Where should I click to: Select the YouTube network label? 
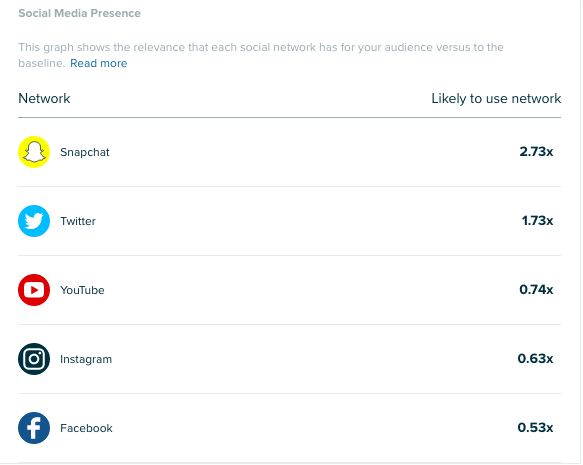[82, 290]
